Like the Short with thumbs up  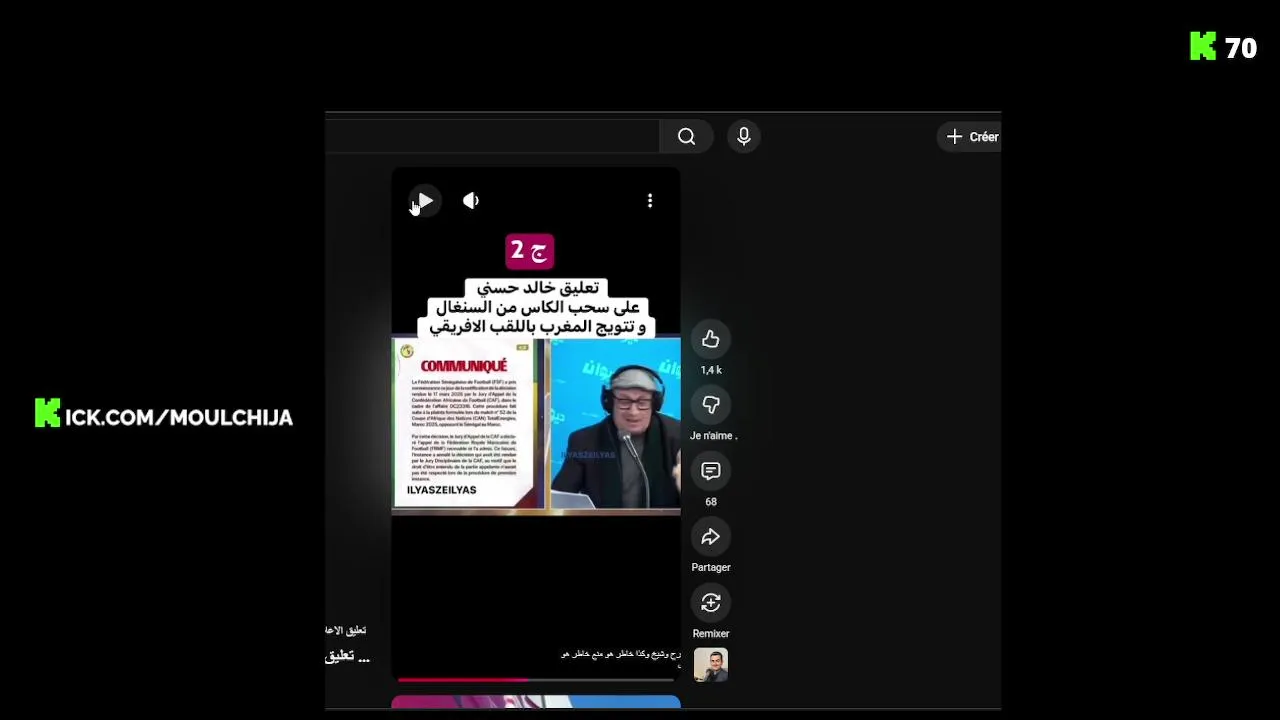711,339
